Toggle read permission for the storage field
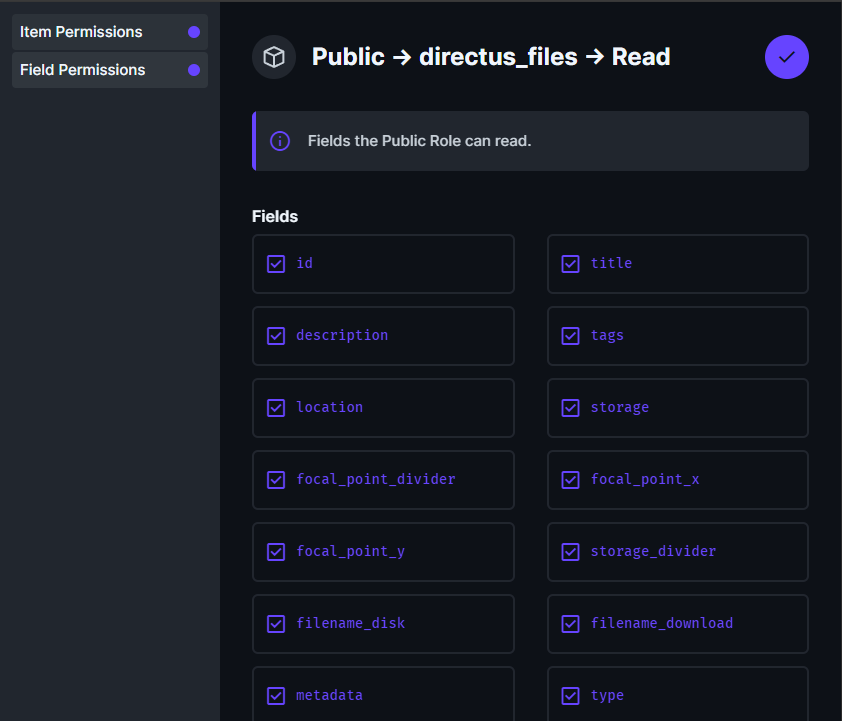This screenshot has height=721, width=842. [570, 408]
